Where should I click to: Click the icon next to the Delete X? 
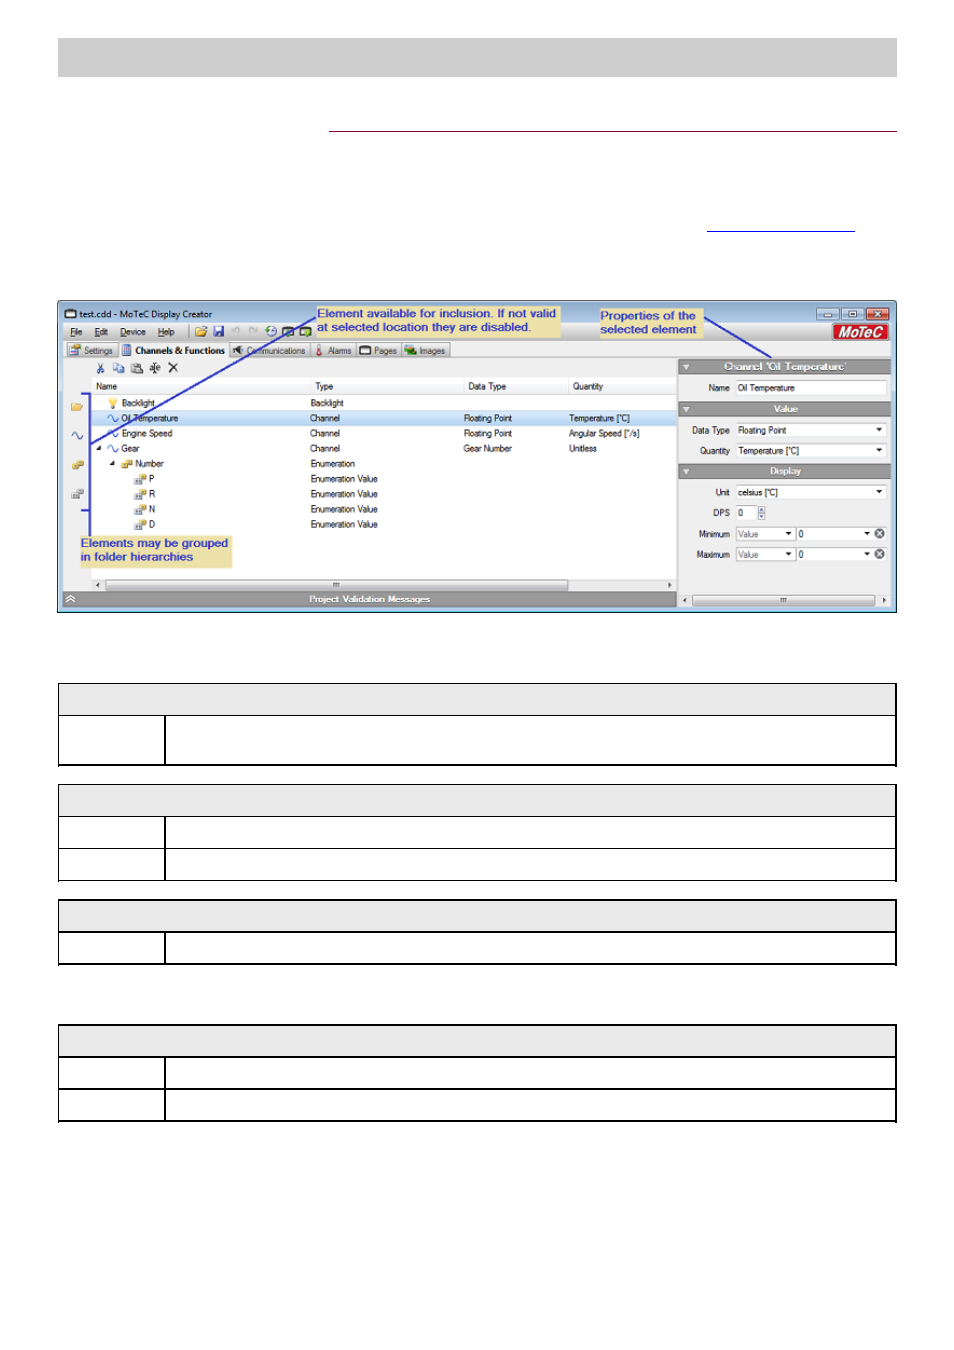coord(155,368)
